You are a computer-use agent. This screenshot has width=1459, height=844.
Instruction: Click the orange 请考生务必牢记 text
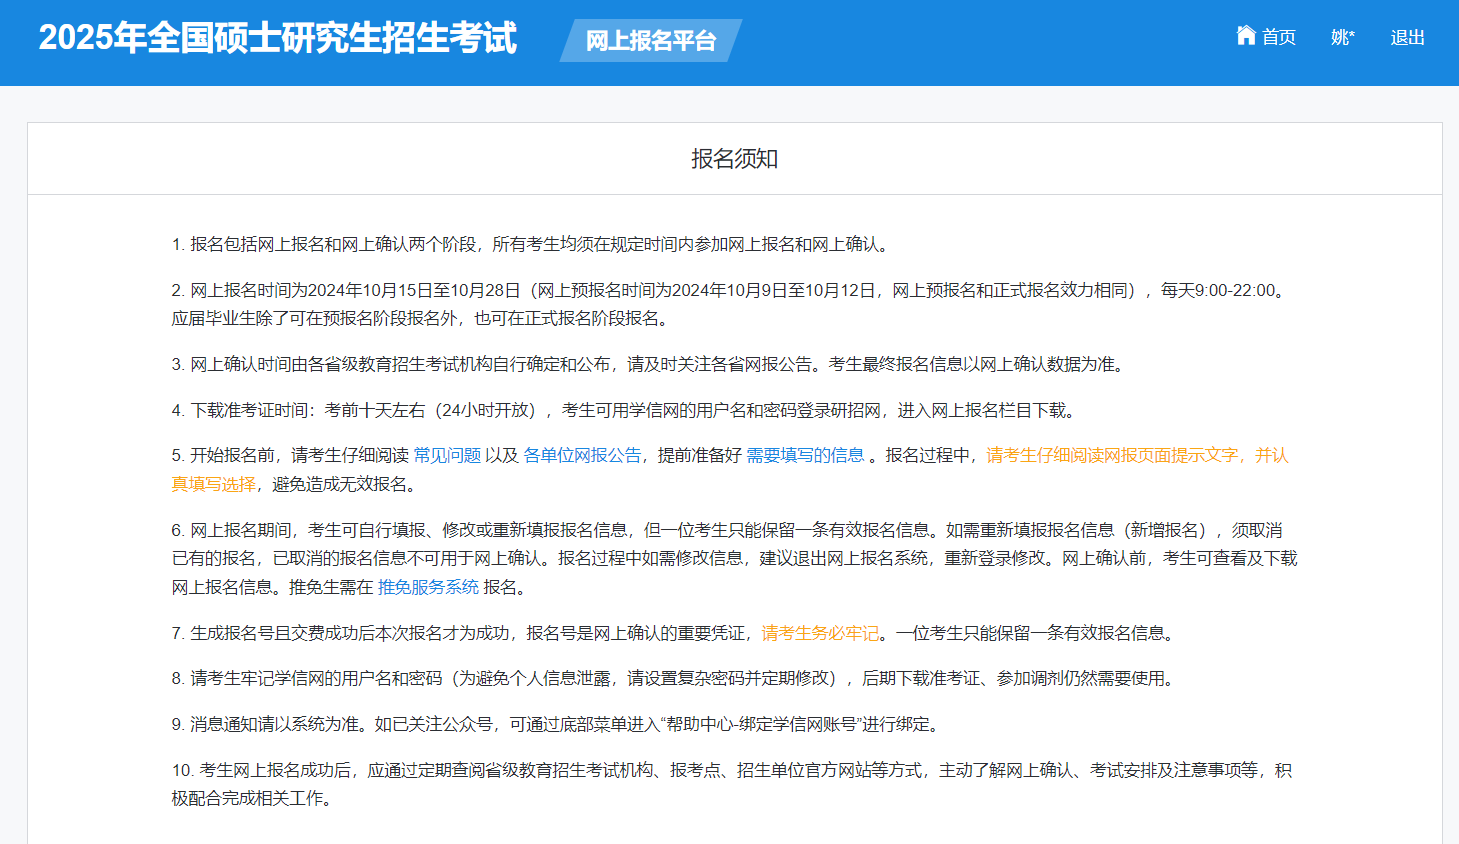tap(820, 633)
